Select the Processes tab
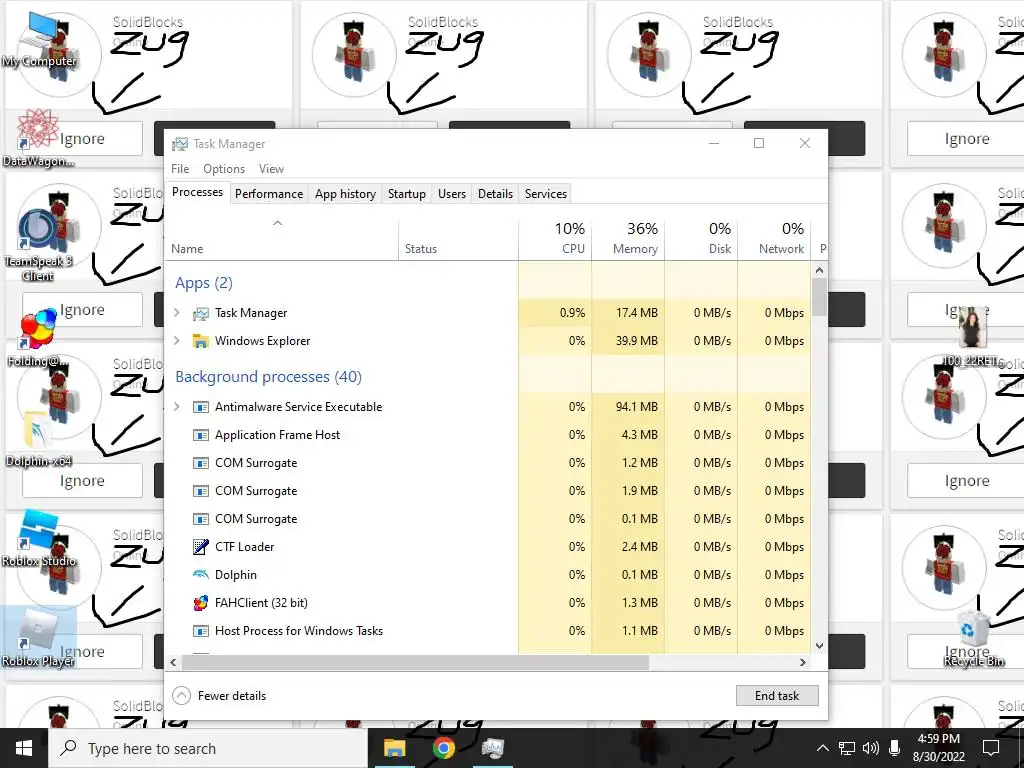The width and height of the screenshot is (1024, 768). pyautogui.click(x=197, y=192)
